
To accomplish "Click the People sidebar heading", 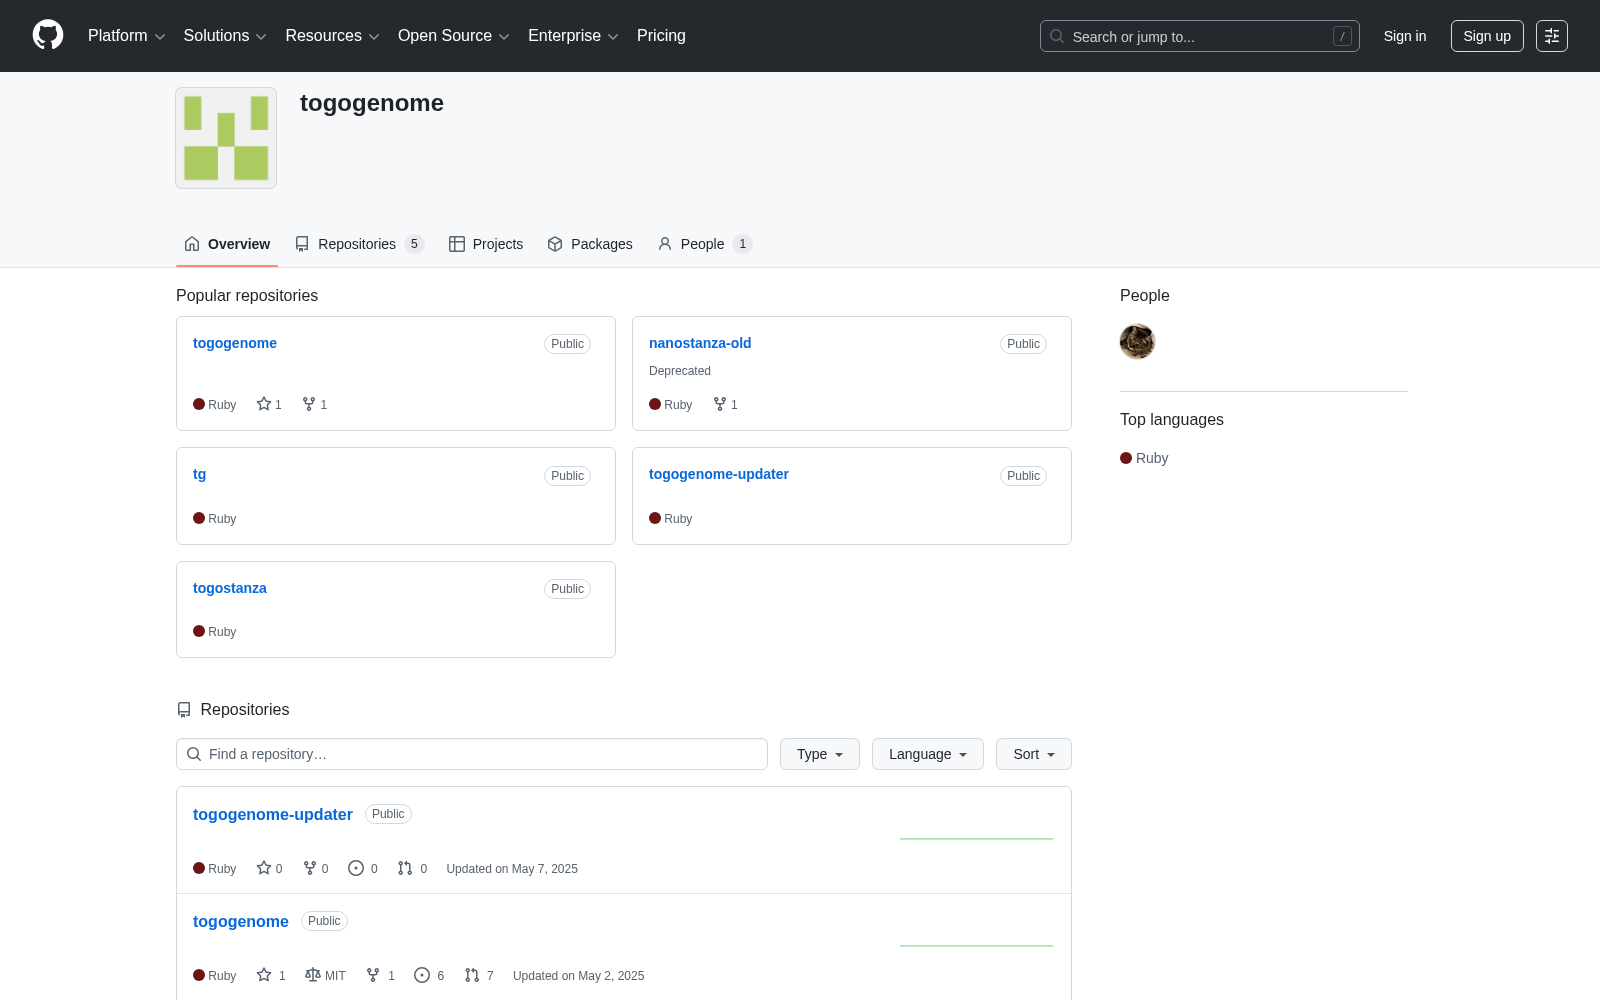I will (x=1145, y=296).
